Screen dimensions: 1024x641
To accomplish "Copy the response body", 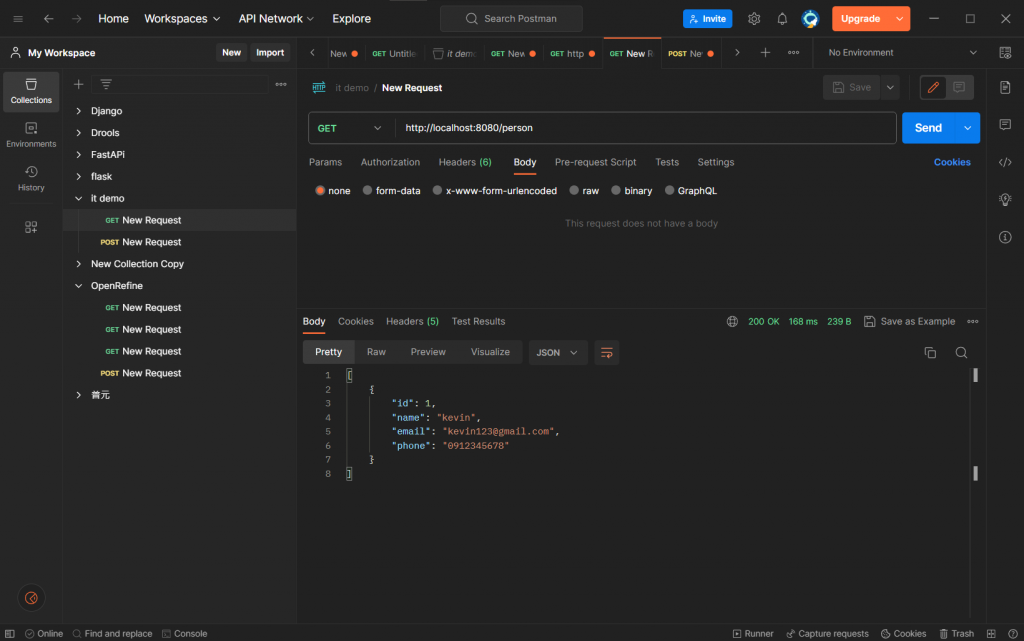I will click(x=930, y=352).
